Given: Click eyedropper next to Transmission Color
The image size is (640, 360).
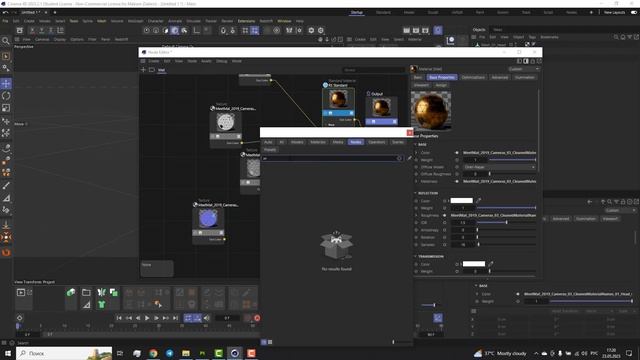Looking at the screenshot, I should [491, 264].
